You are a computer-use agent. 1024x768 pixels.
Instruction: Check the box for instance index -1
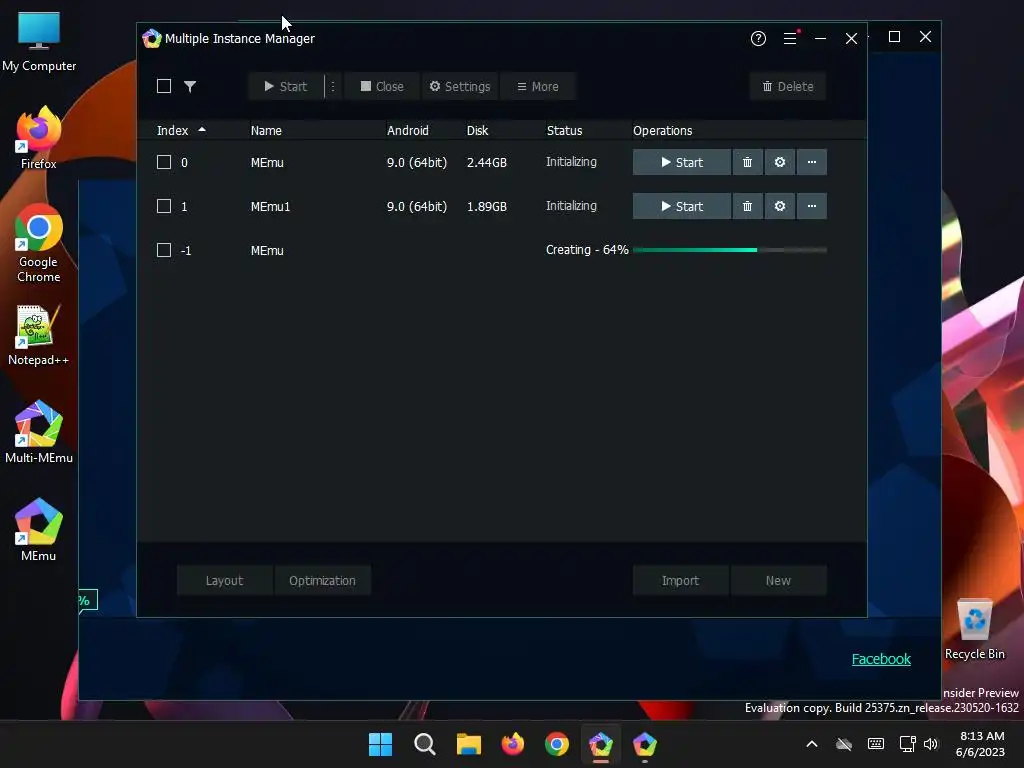(x=164, y=250)
